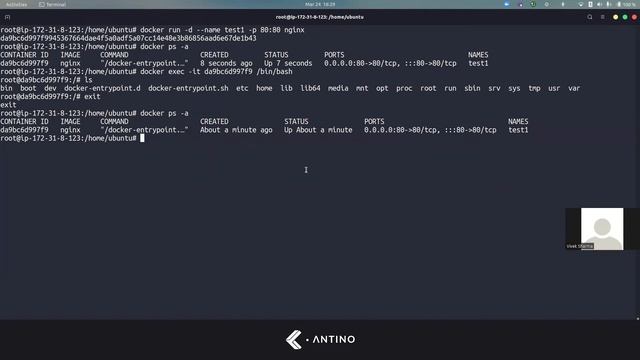The image size is (640, 360).
Task: Click the docker run -d --name test1 command
Action: point(222,30)
